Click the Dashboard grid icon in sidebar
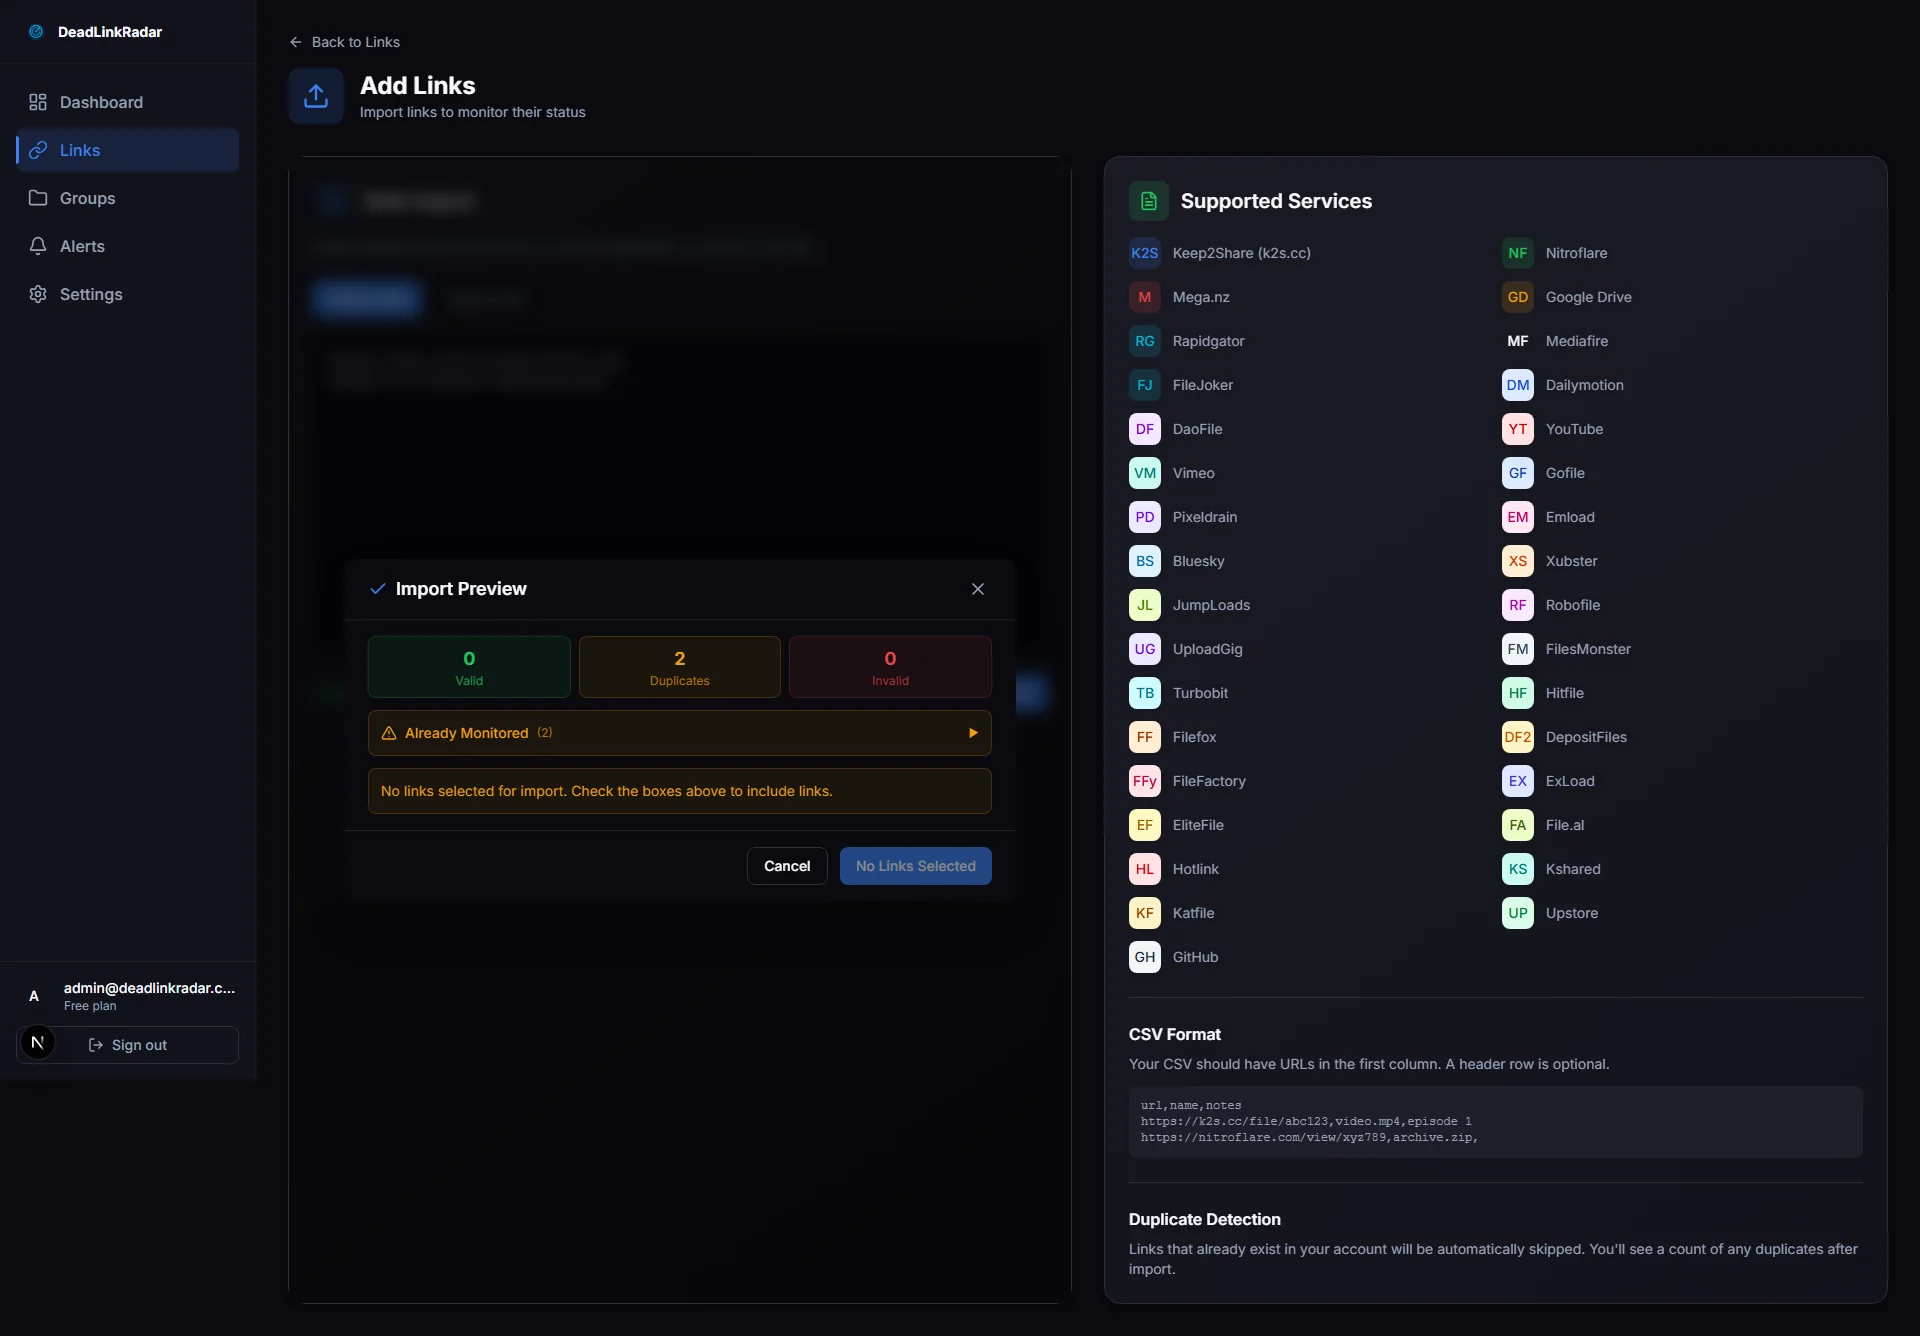The width and height of the screenshot is (1920, 1336). [38, 102]
